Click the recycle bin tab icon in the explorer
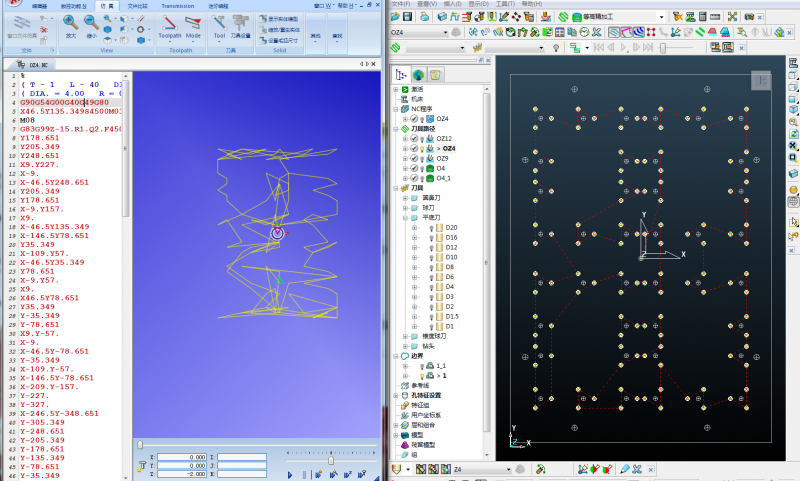This screenshot has height=481, width=800. coord(435,75)
